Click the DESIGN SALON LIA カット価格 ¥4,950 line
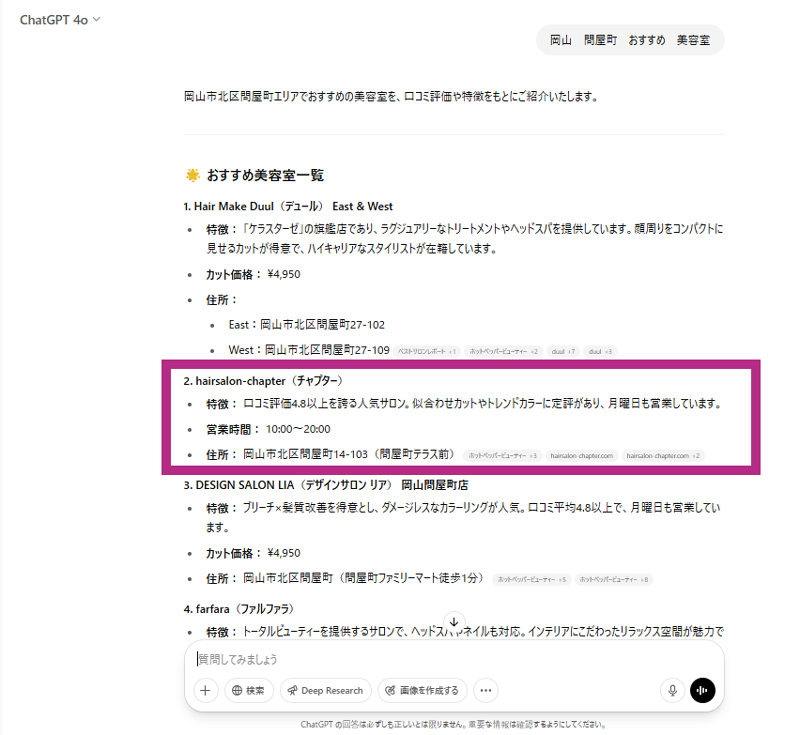This screenshot has height=735, width=800. point(253,553)
